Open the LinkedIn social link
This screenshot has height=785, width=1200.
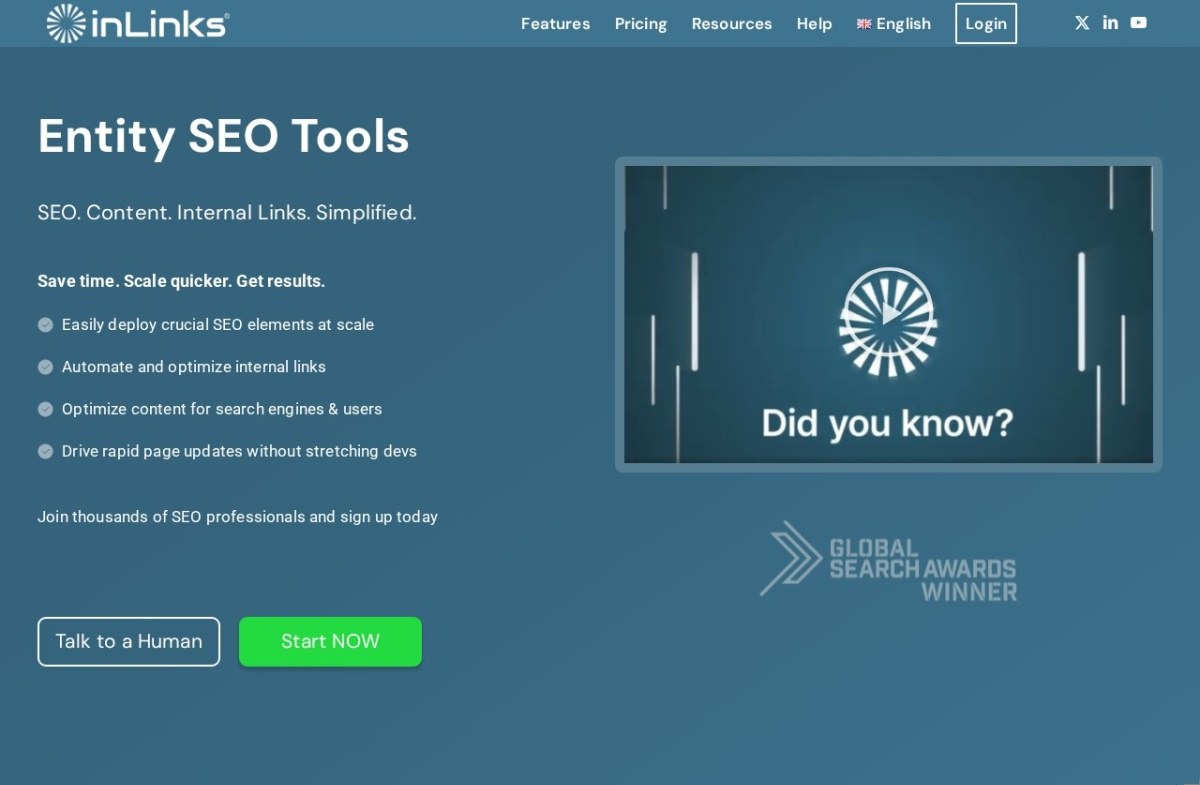coord(1110,23)
